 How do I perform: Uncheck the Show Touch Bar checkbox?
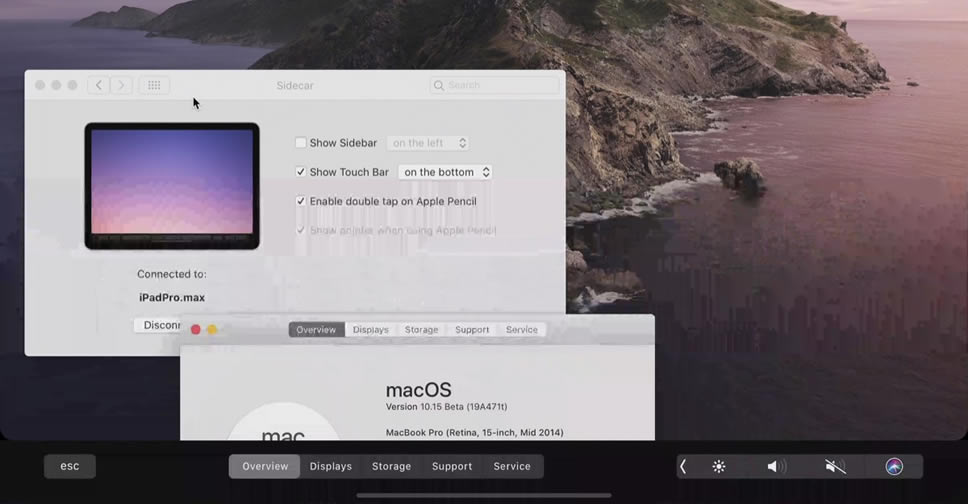coord(301,172)
